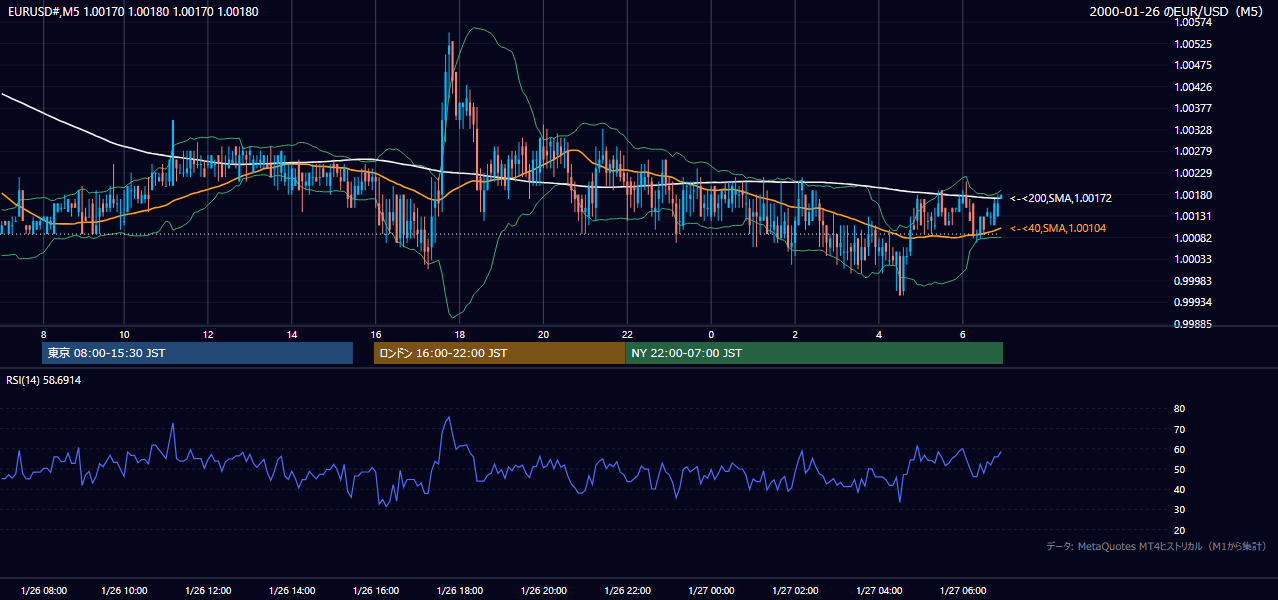The image size is (1278, 600).
Task: Click the RSI 50 level label
Action: [x=1179, y=469]
